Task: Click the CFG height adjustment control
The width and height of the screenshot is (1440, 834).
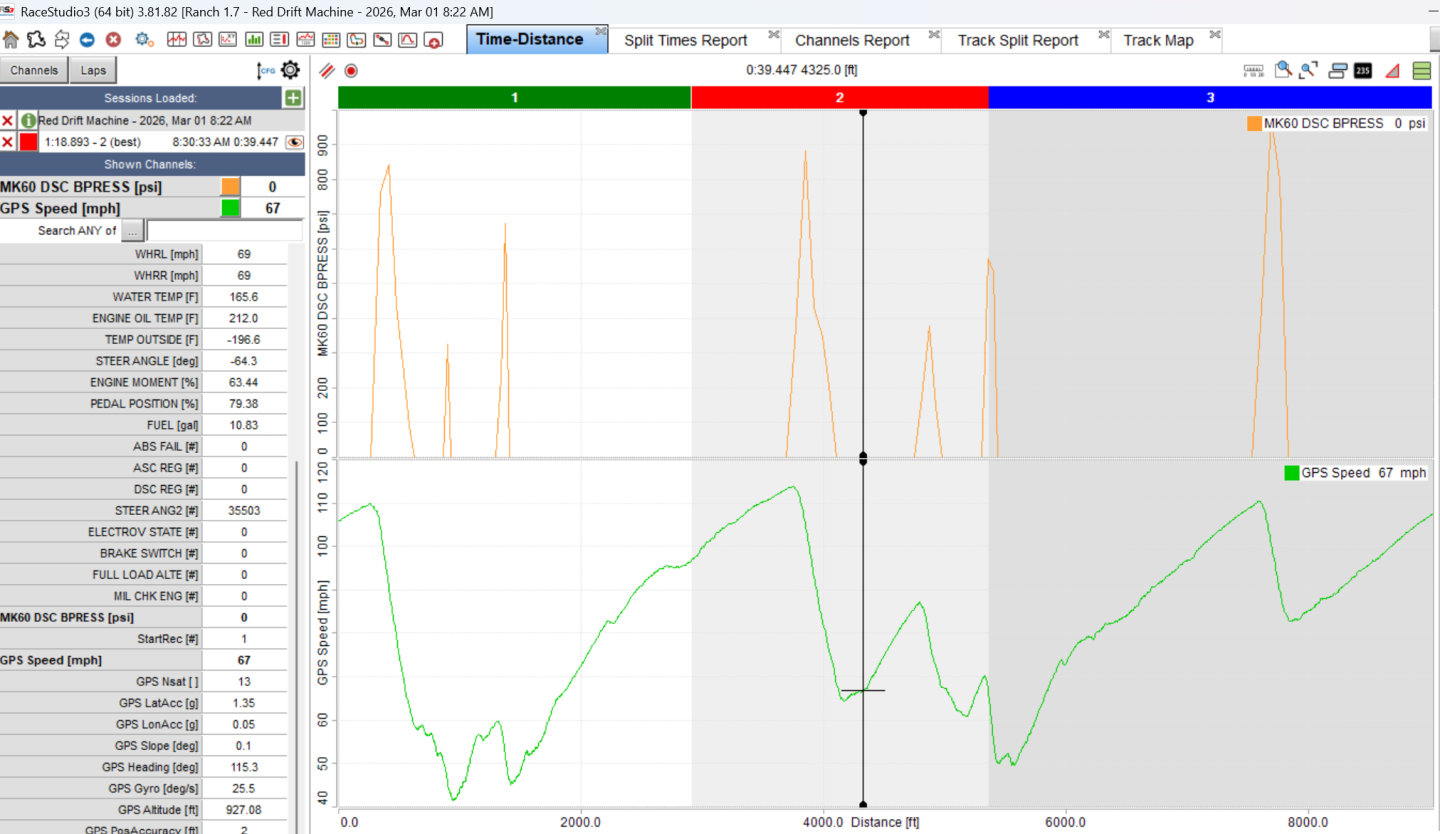Action: [x=266, y=70]
